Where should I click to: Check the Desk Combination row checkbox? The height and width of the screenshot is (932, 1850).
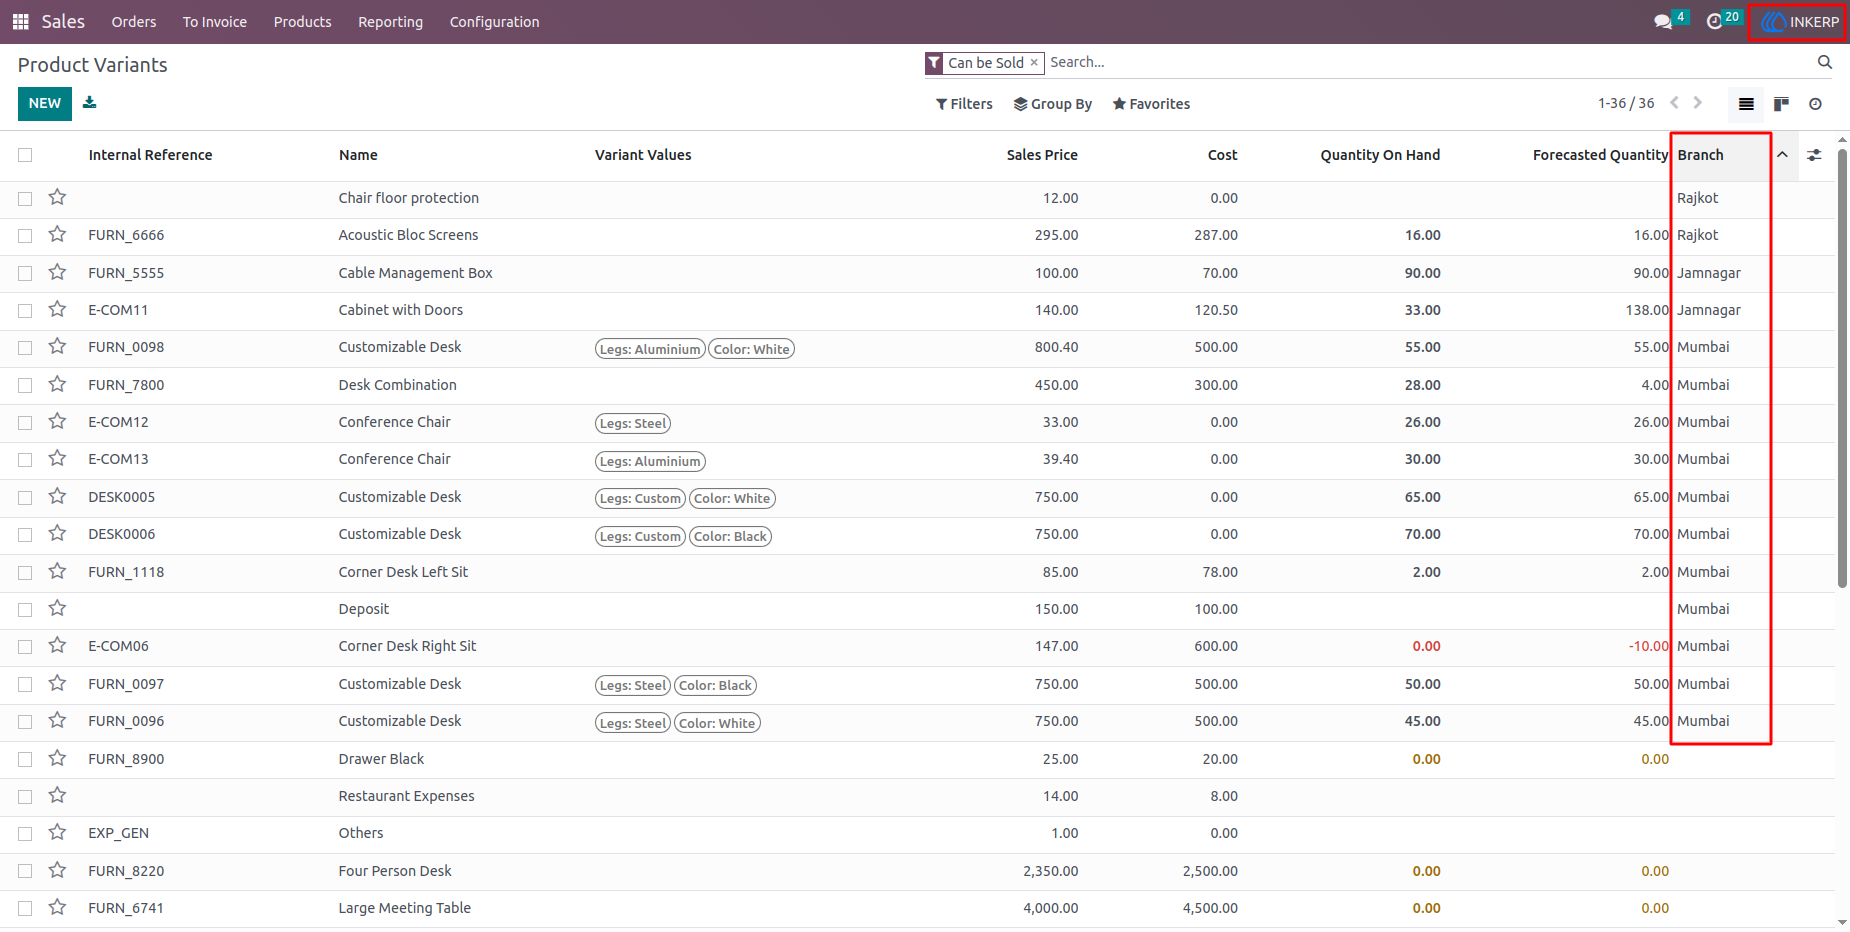(x=25, y=385)
